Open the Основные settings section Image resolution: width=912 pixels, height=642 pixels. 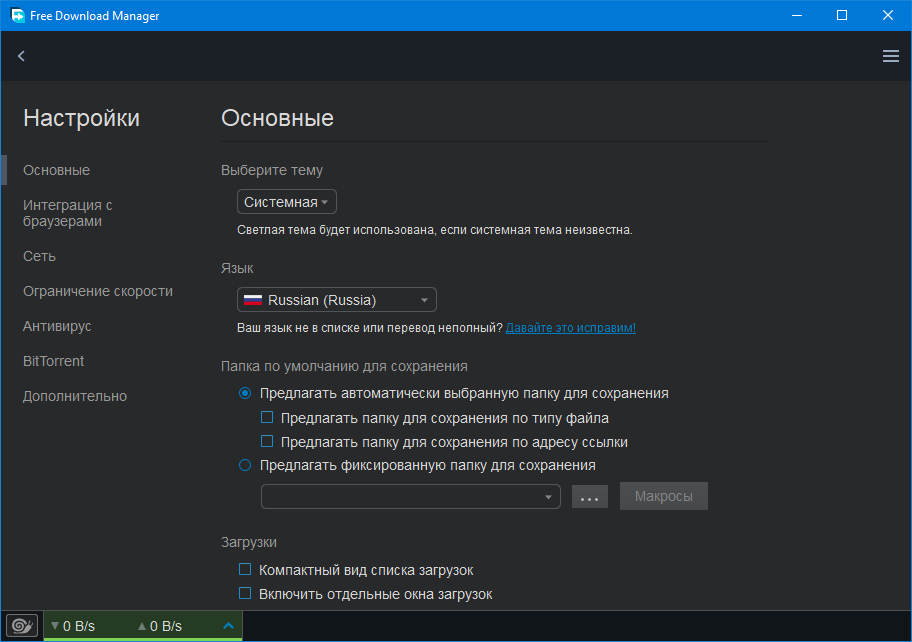tap(56, 170)
